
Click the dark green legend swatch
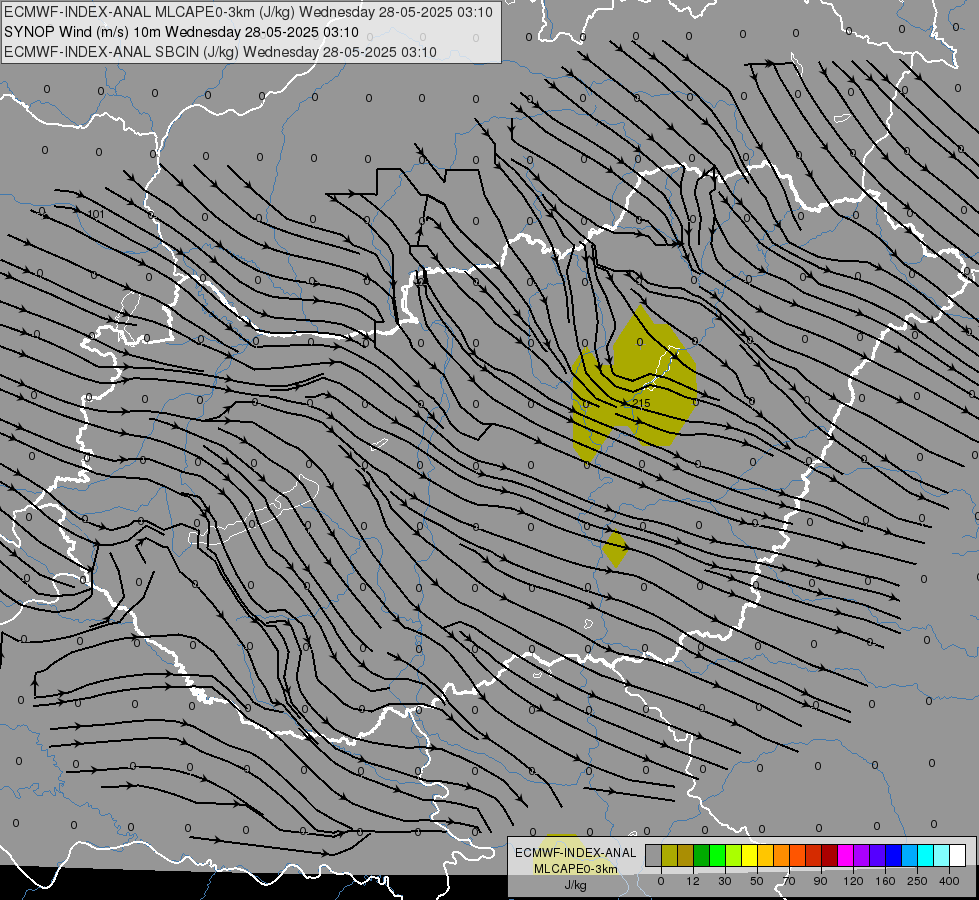(x=702, y=855)
